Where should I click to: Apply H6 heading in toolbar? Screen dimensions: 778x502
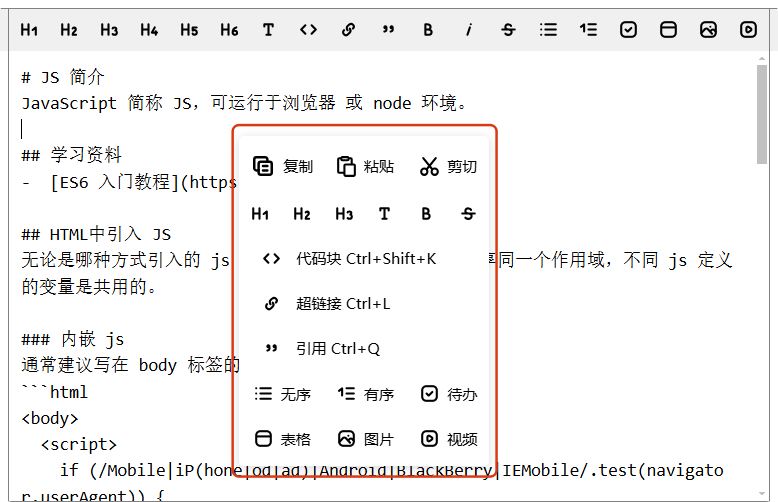click(229, 30)
